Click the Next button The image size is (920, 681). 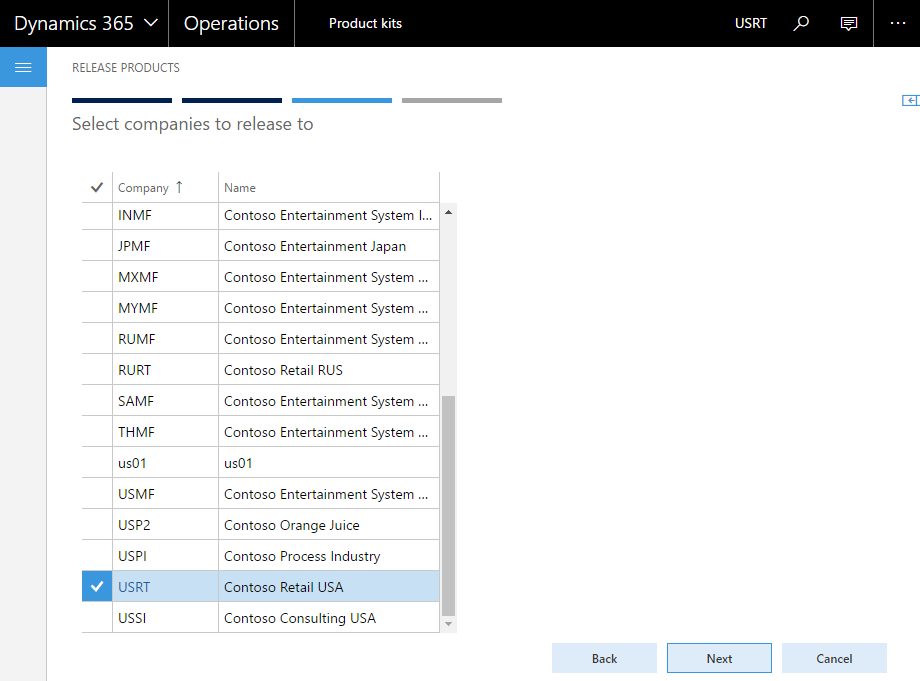pos(719,658)
